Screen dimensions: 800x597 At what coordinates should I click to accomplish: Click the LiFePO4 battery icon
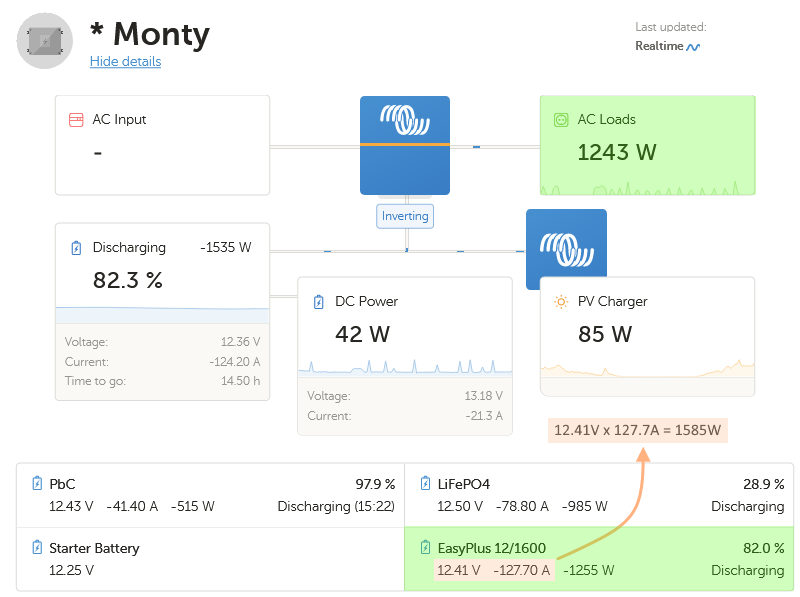[426, 484]
